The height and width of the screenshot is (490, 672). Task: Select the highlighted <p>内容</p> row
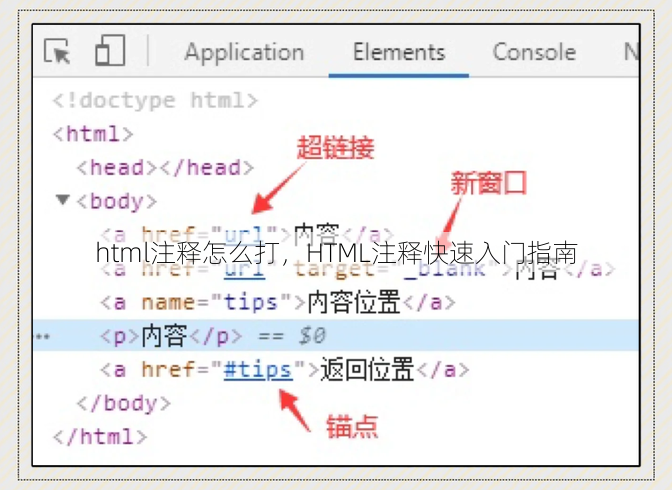tap(336, 335)
